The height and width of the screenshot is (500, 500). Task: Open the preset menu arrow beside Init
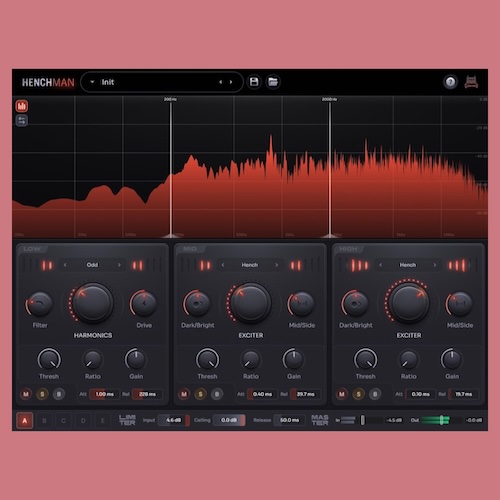tap(92, 82)
